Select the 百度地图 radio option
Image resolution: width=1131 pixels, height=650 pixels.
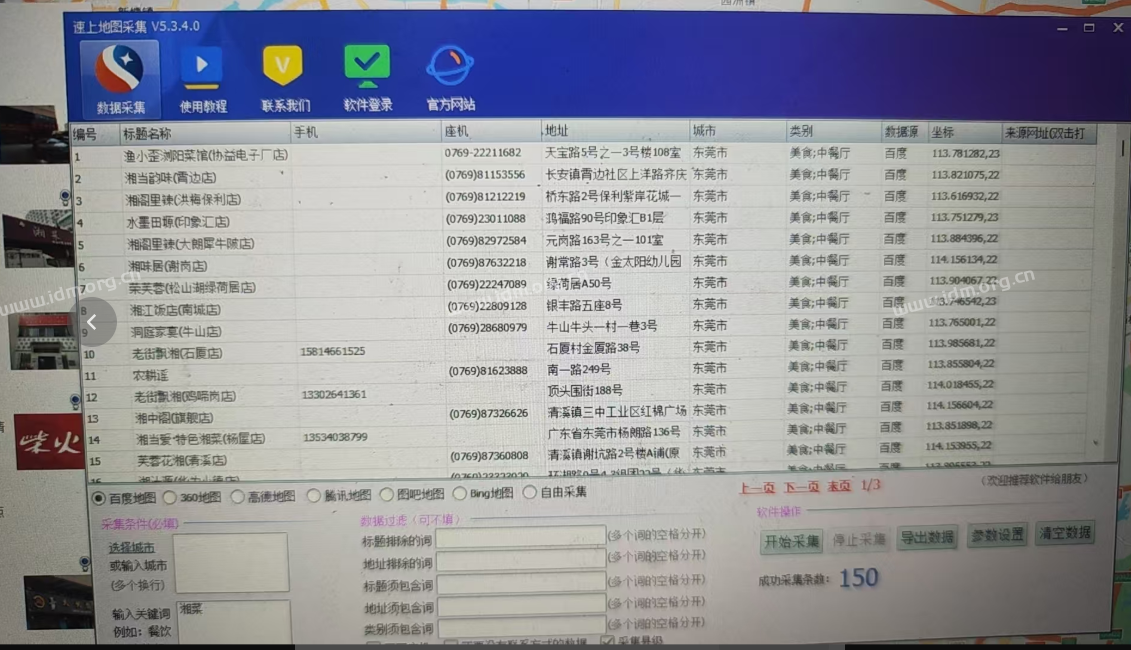(x=99, y=498)
